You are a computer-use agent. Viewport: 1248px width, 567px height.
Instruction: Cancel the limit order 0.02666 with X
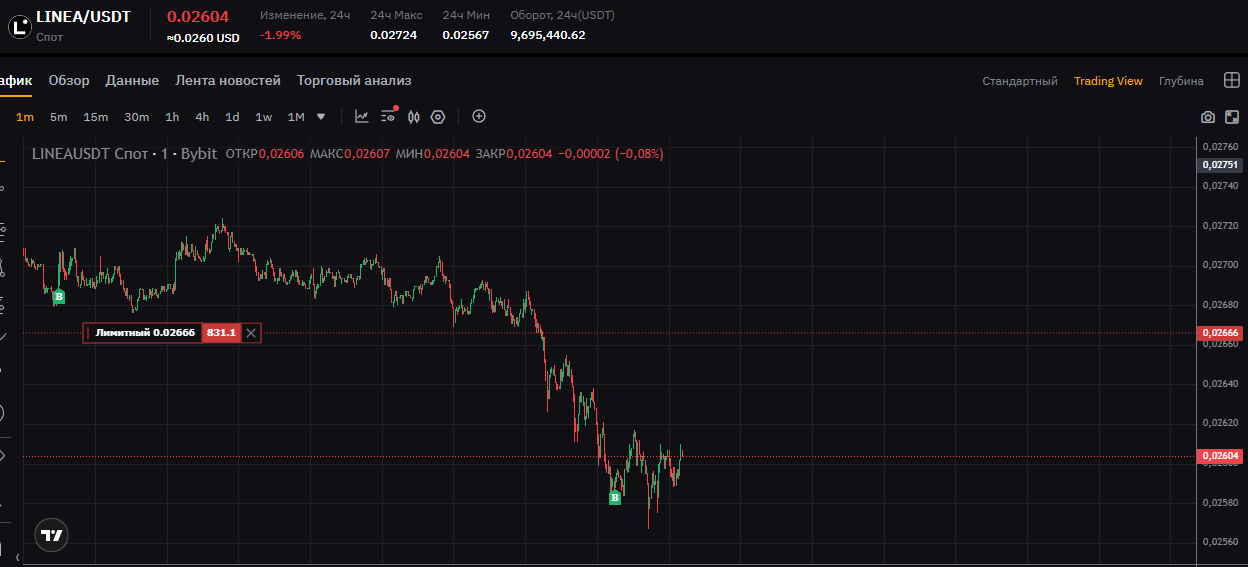(251, 333)
